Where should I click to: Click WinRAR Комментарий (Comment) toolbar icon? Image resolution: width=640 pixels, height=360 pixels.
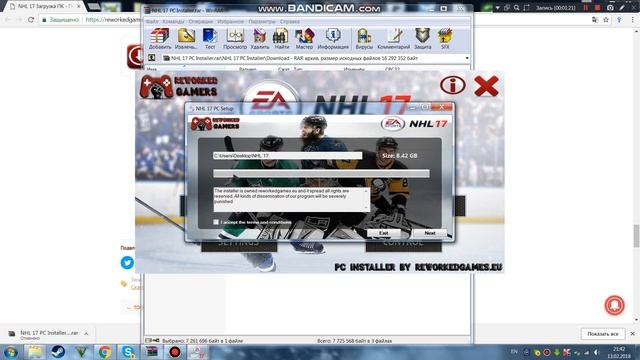coord(393,39)
